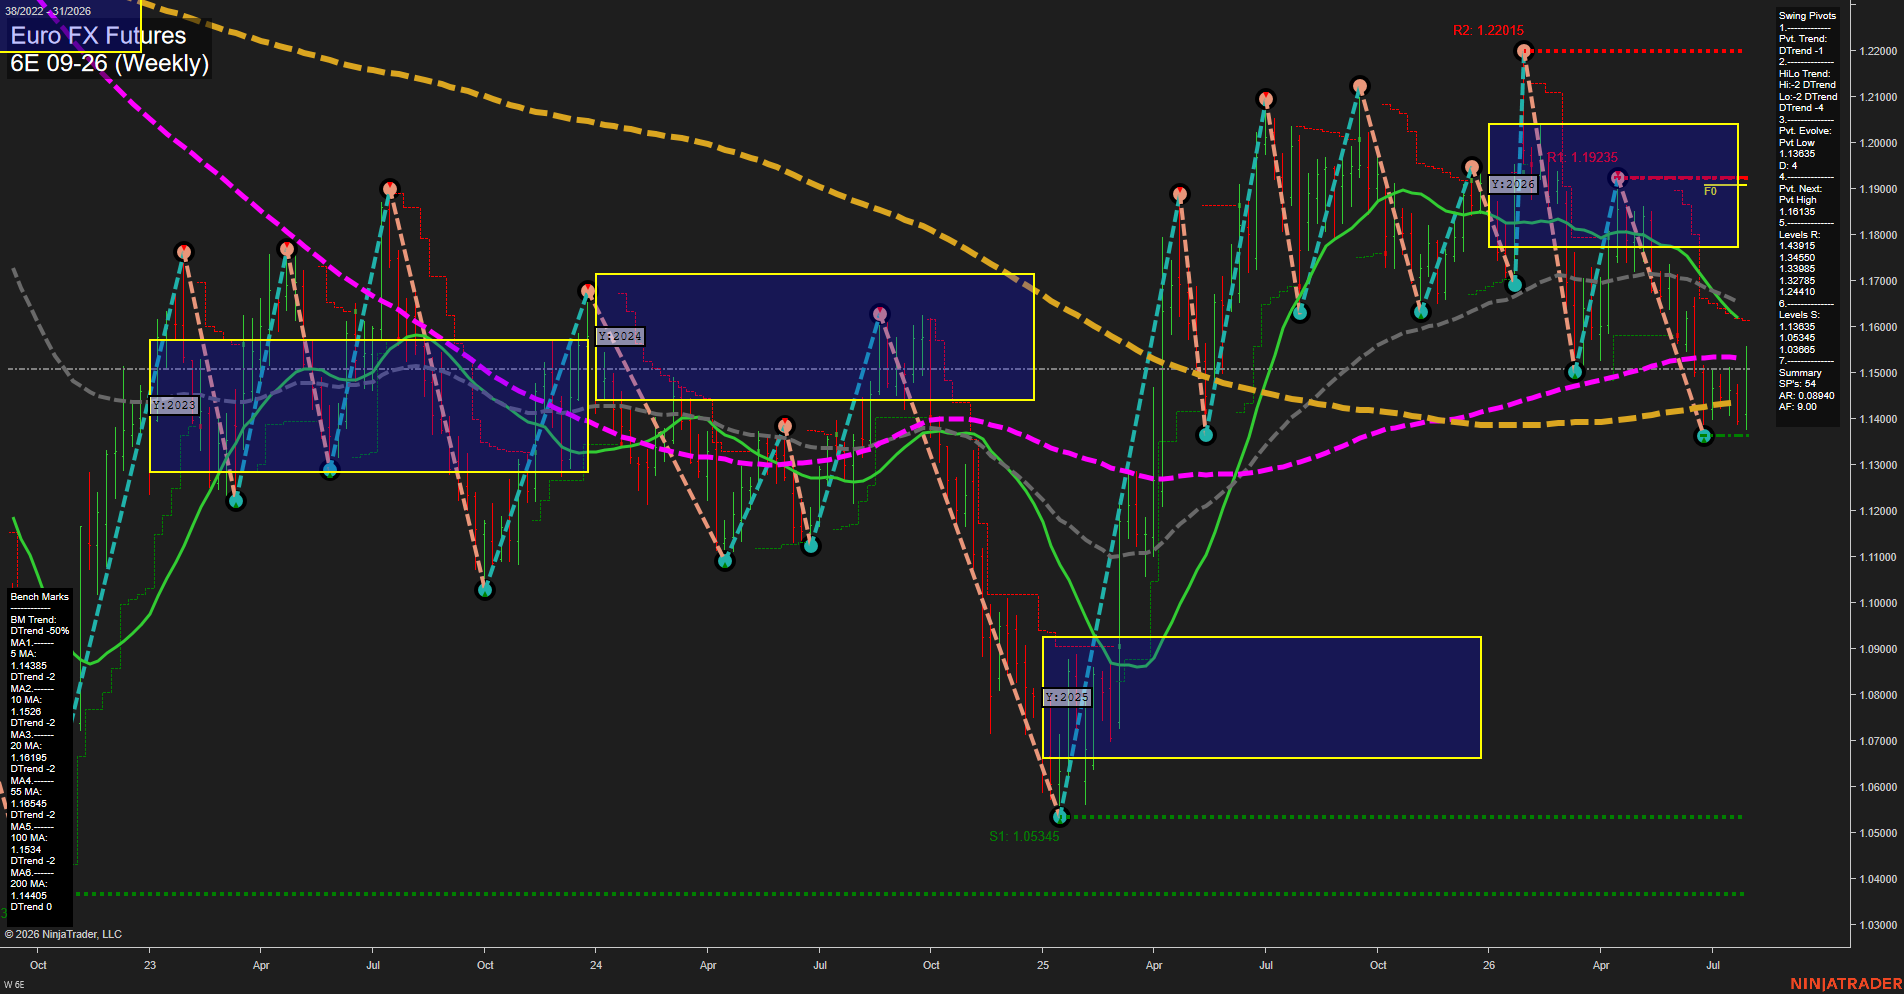Click the F0 marker label
This screenshot has height=994, width=1904.
coord(1710,191)
